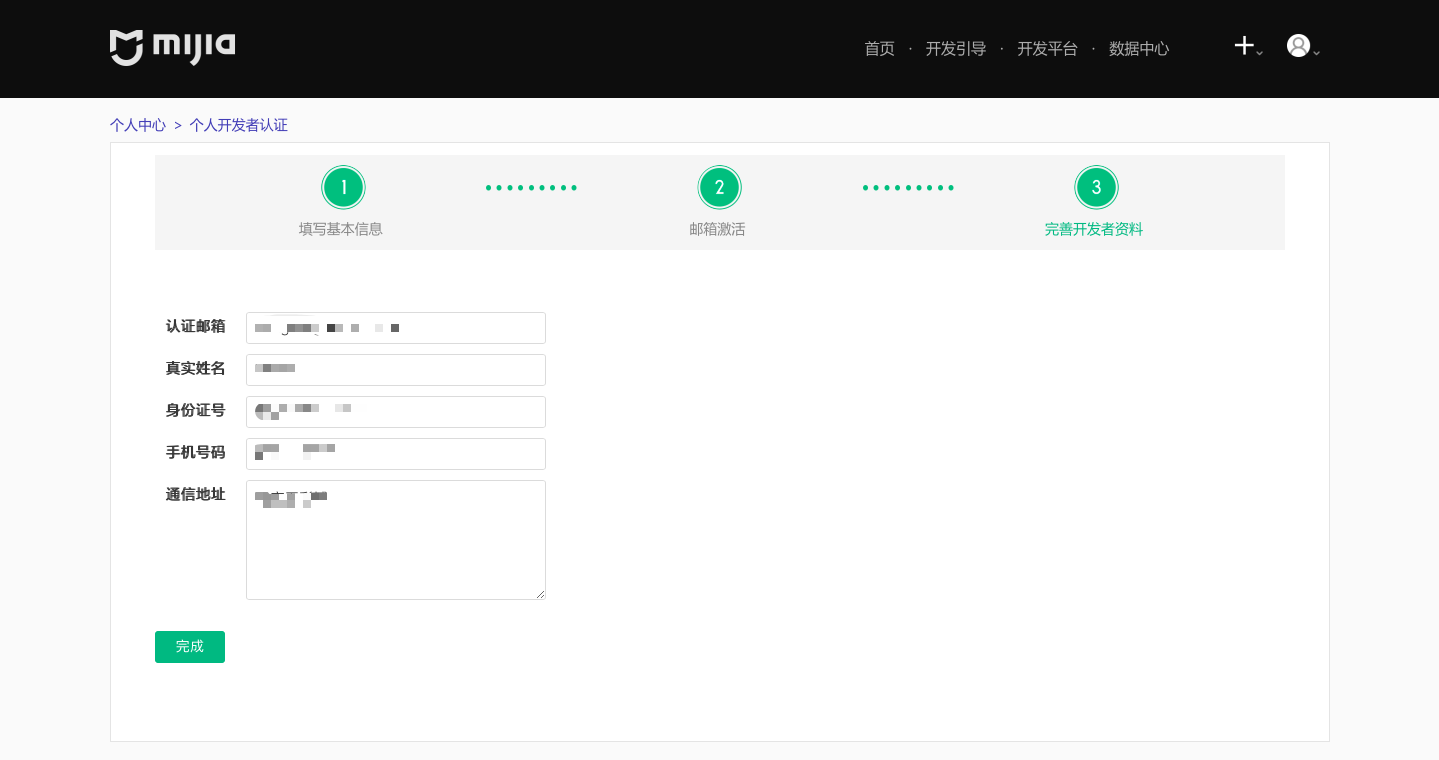The image size is (1439, 760).
Task: Click the 完善开发者资料 step label
Action: tap(1094, 229)
